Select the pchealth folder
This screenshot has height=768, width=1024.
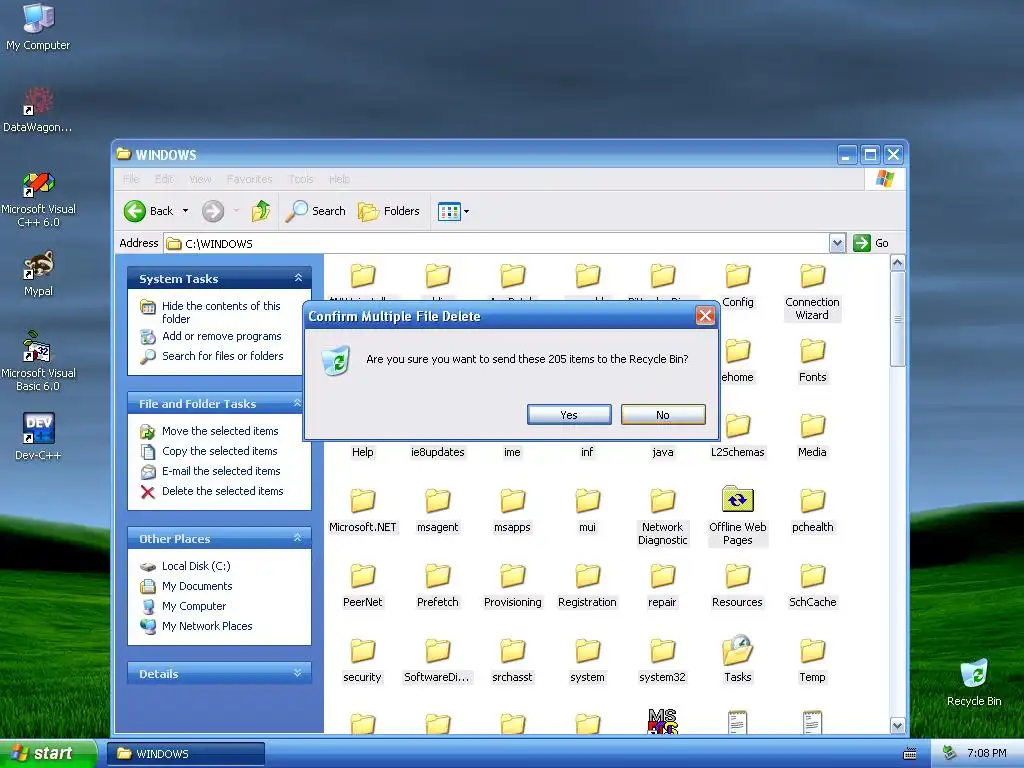coord(812,511)
